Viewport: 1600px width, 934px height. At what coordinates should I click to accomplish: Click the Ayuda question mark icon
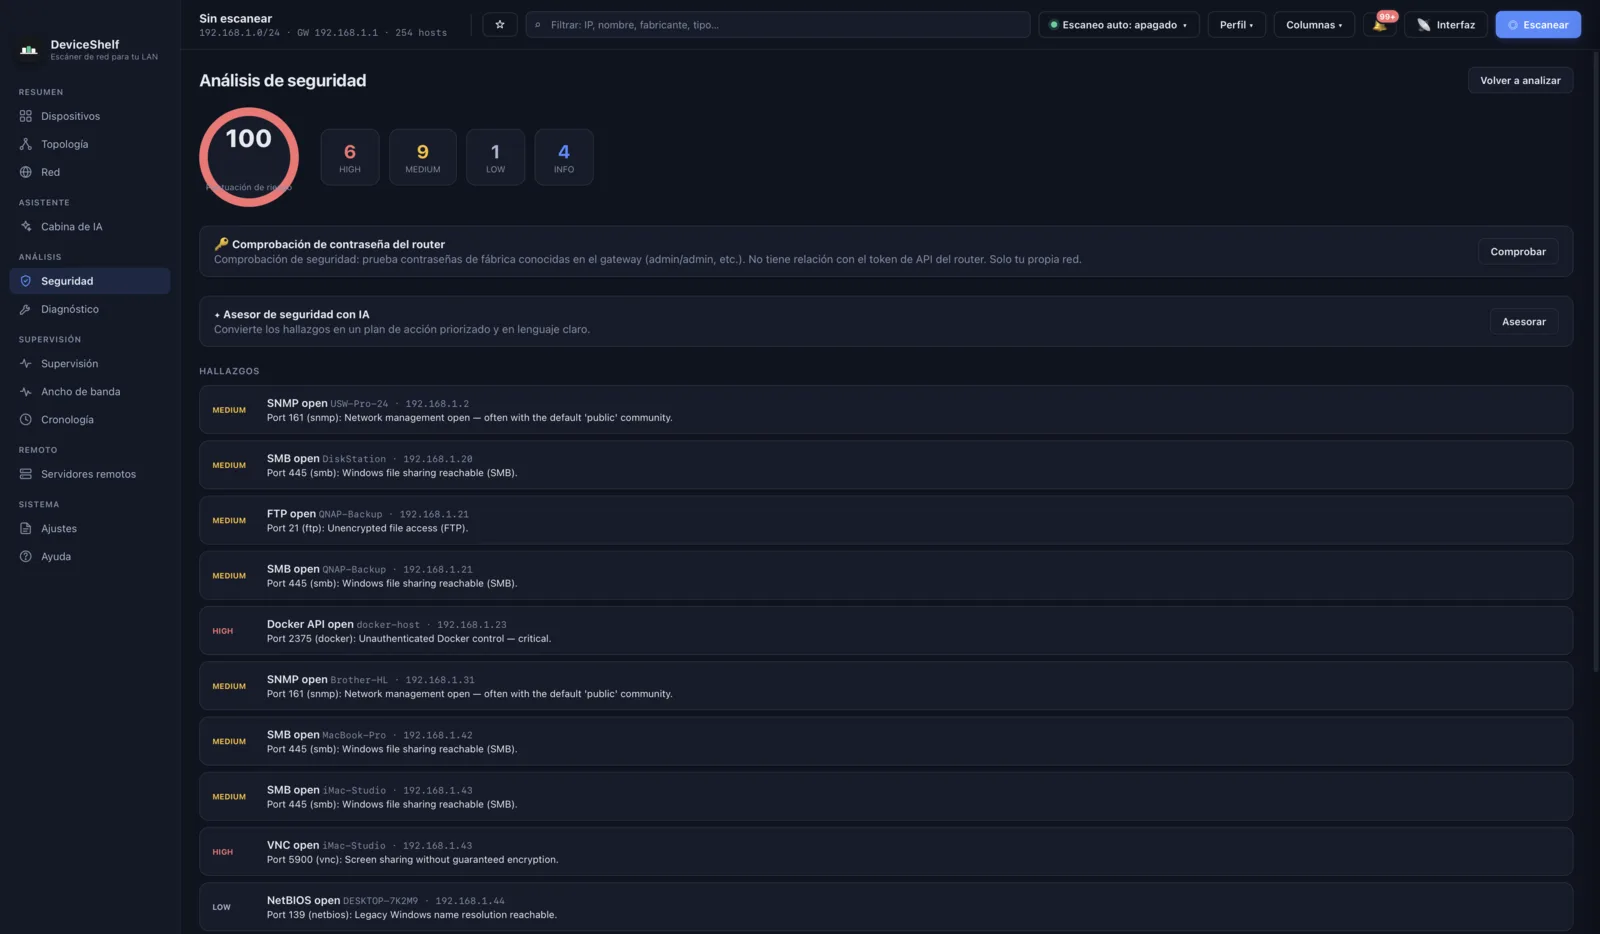click(26, 557)
